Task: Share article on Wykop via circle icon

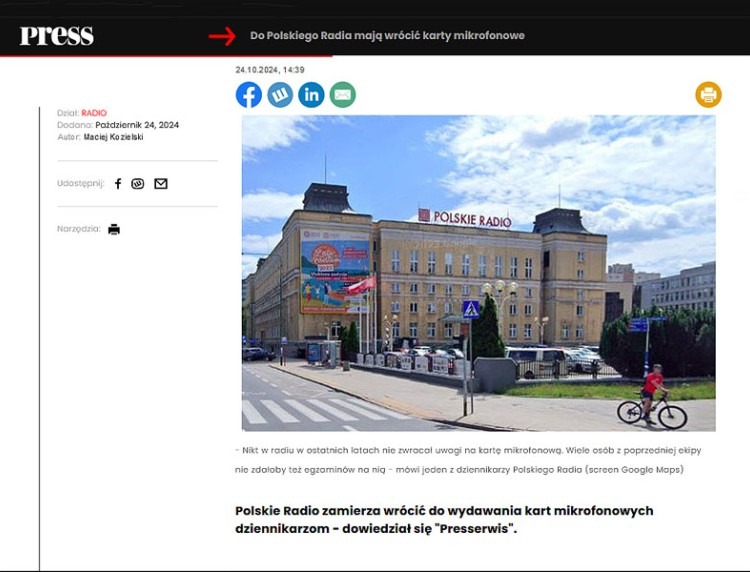Action: click(x=280, y=95)
